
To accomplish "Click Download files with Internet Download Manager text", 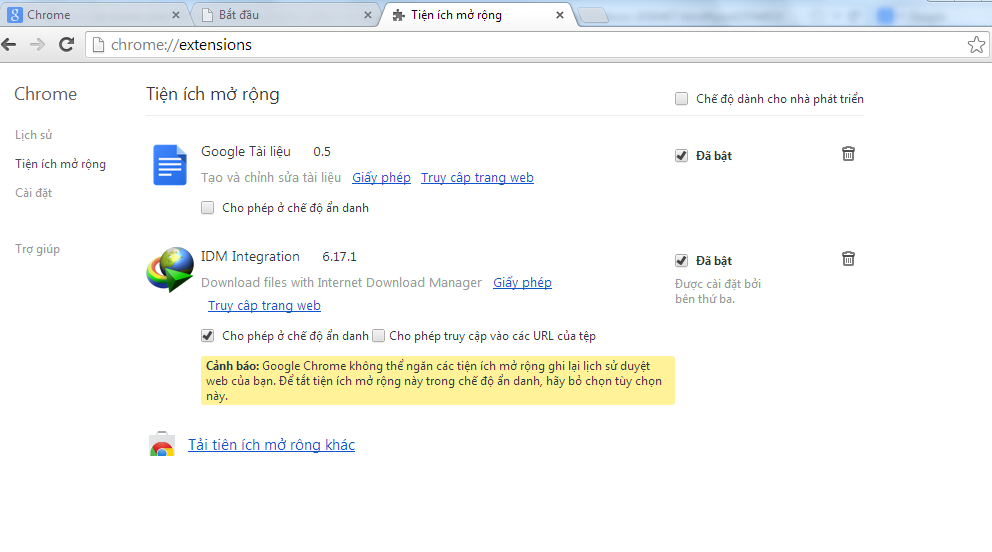I will tap(342, 283).
